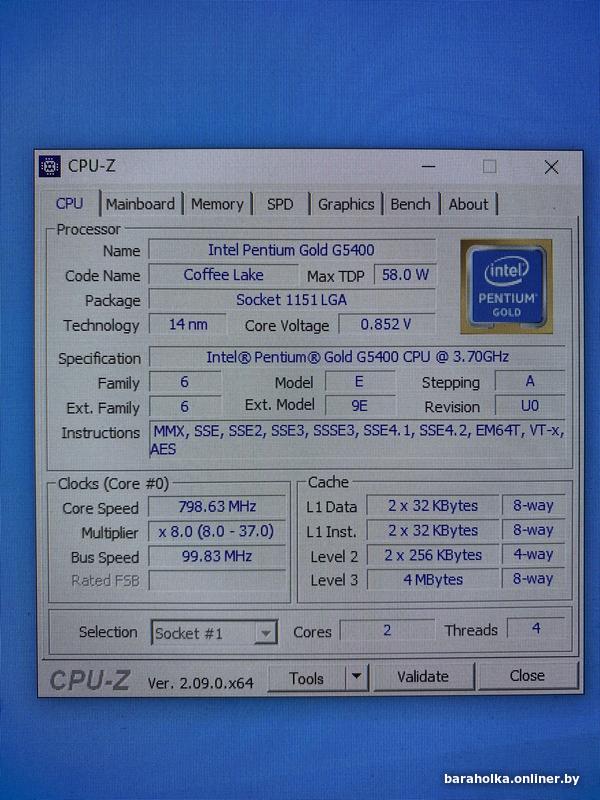Click the CPU-Z app icon in title bar
600x800 pixels.
(x=49, y=167)
